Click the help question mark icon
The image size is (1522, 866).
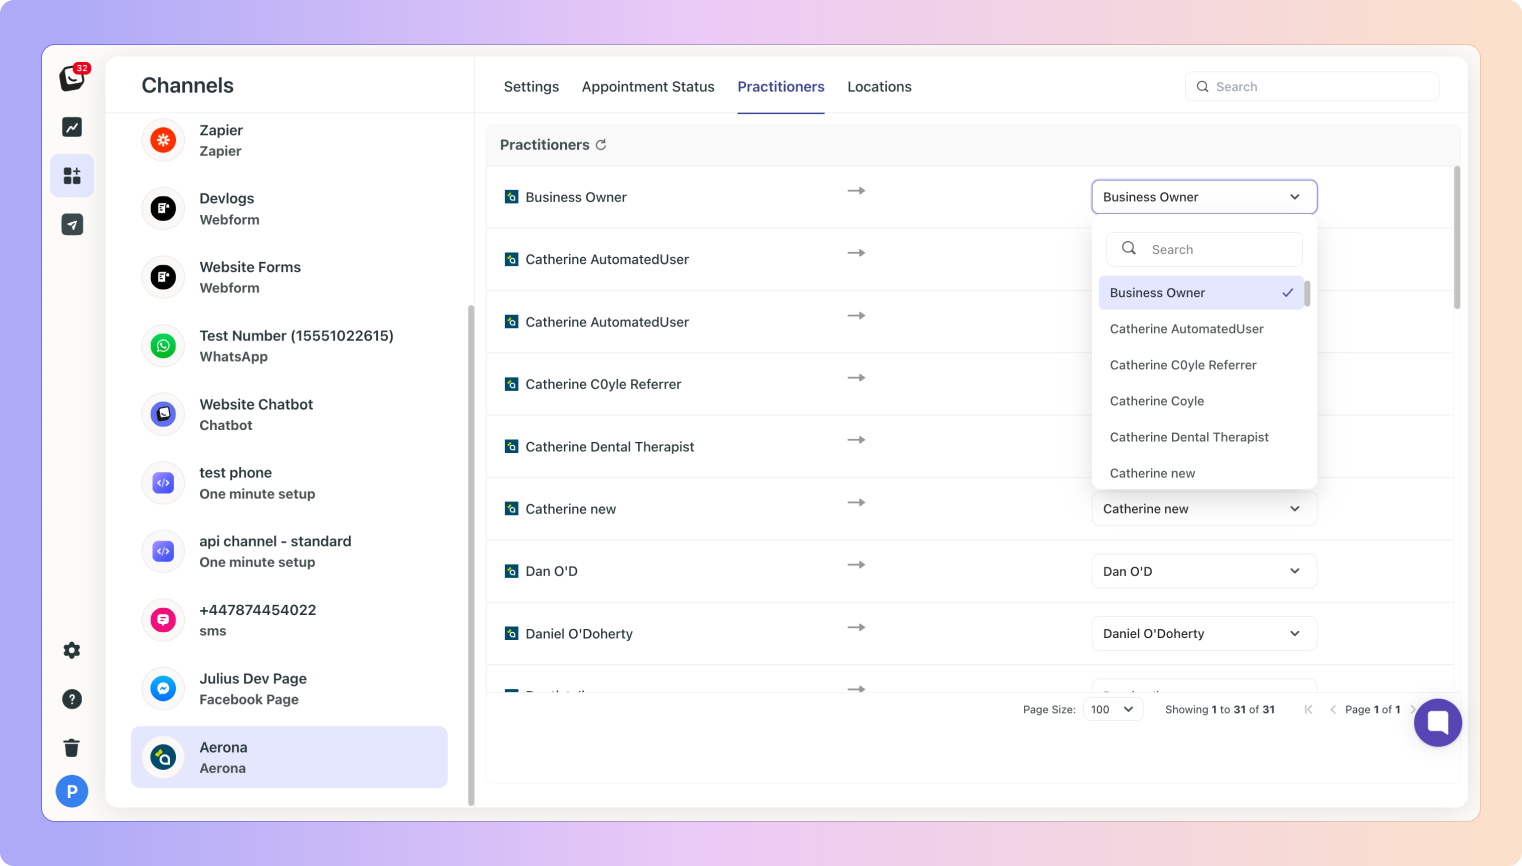(72, 699)
